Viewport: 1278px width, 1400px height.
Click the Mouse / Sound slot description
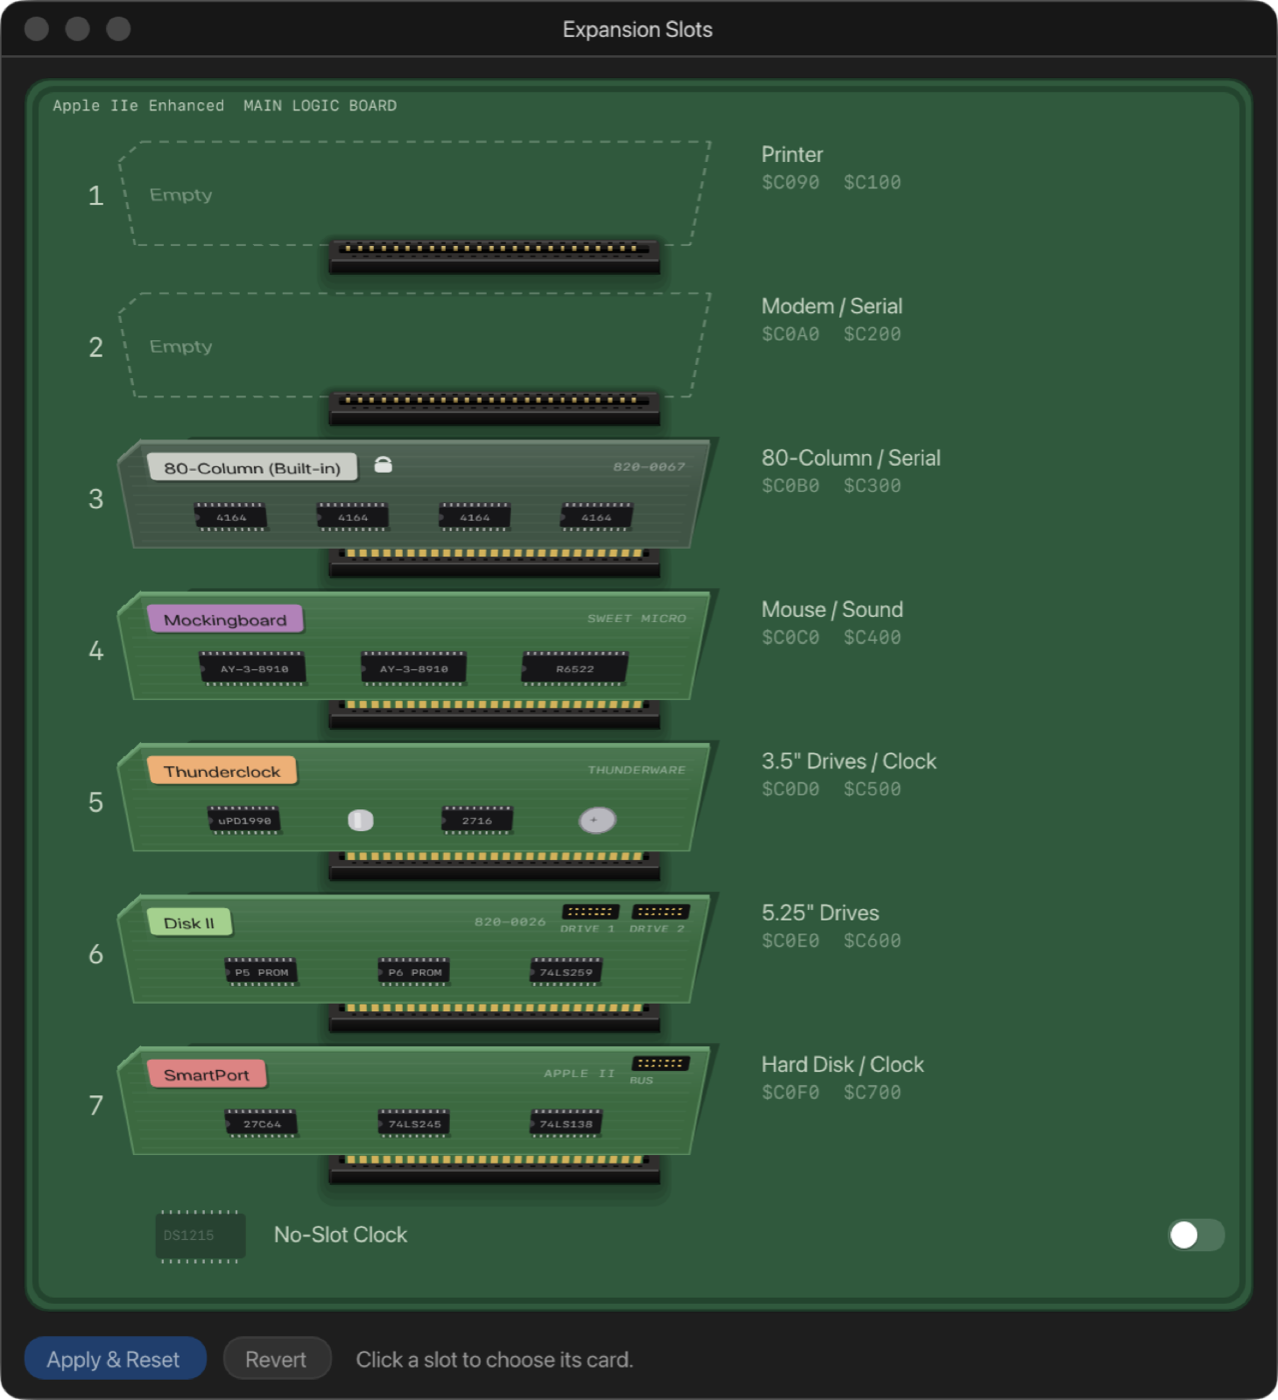click(x=832, y=610)
